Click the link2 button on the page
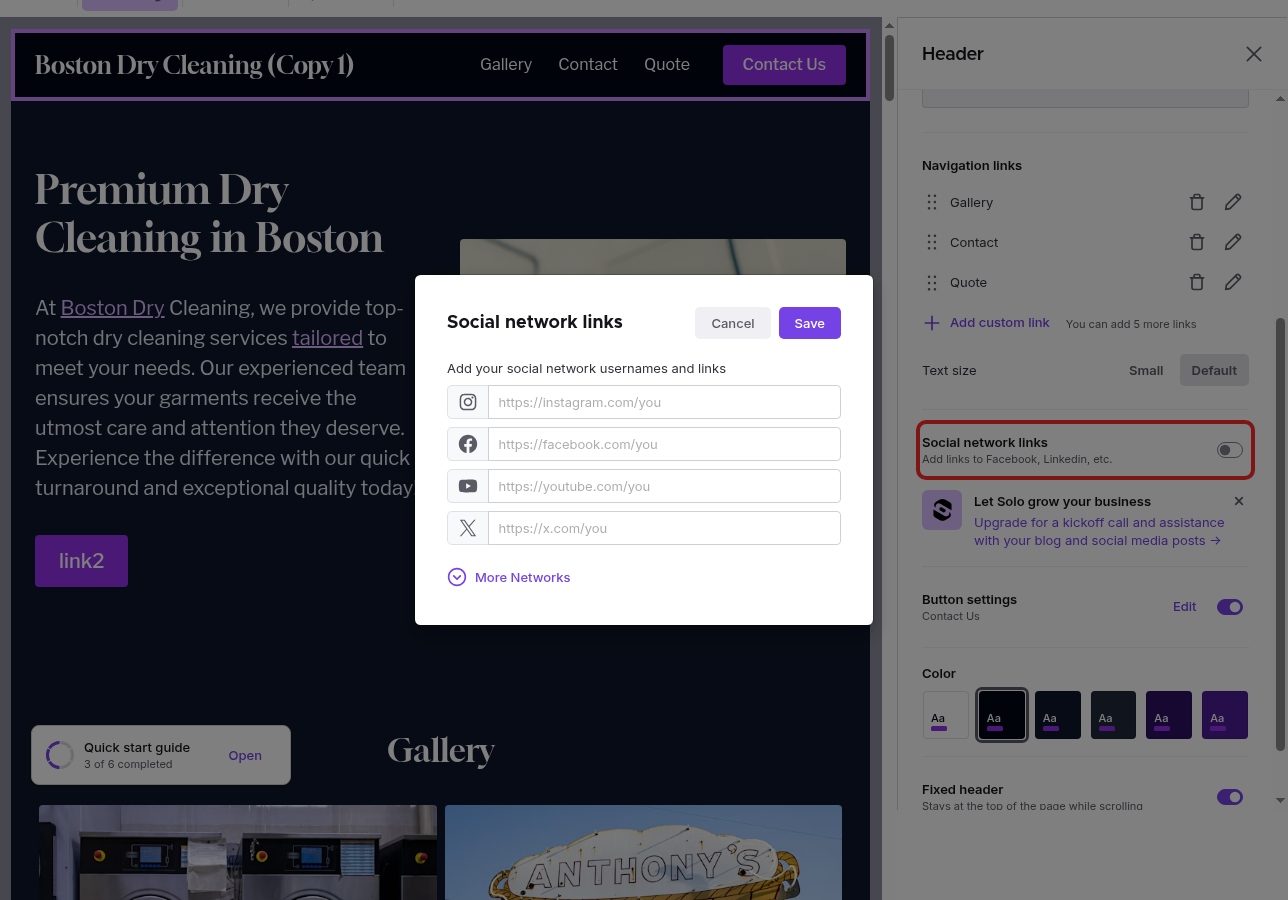 pos(81,560)
